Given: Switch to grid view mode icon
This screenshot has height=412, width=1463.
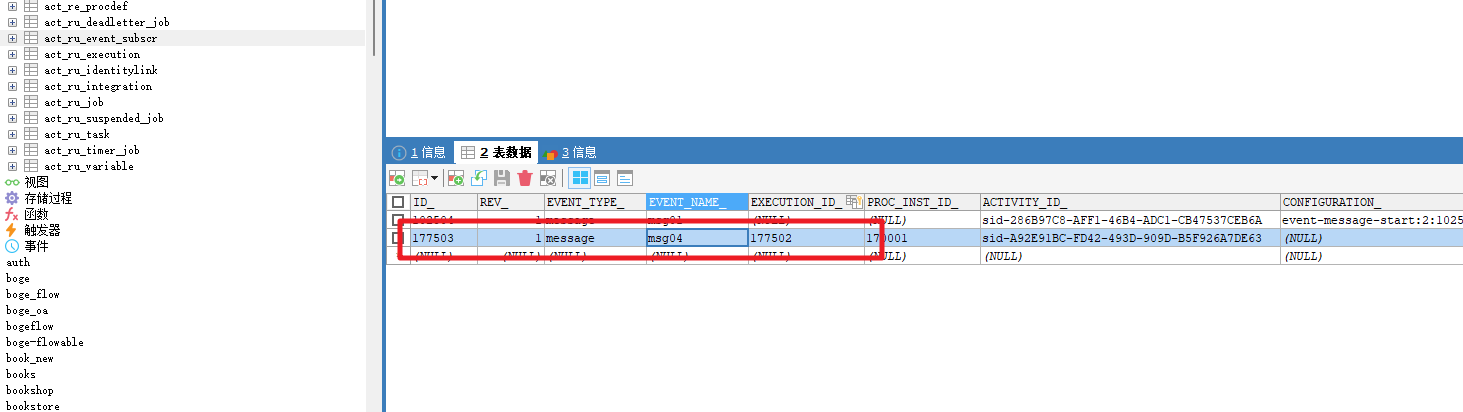Looking at the screenshot, I should pos(579,178).
